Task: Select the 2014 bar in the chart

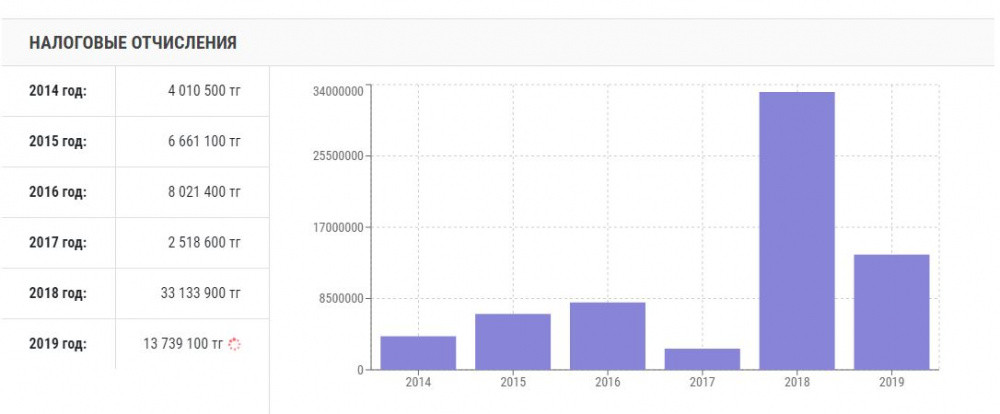Action: pyautogui.click(x=418, y=352)
